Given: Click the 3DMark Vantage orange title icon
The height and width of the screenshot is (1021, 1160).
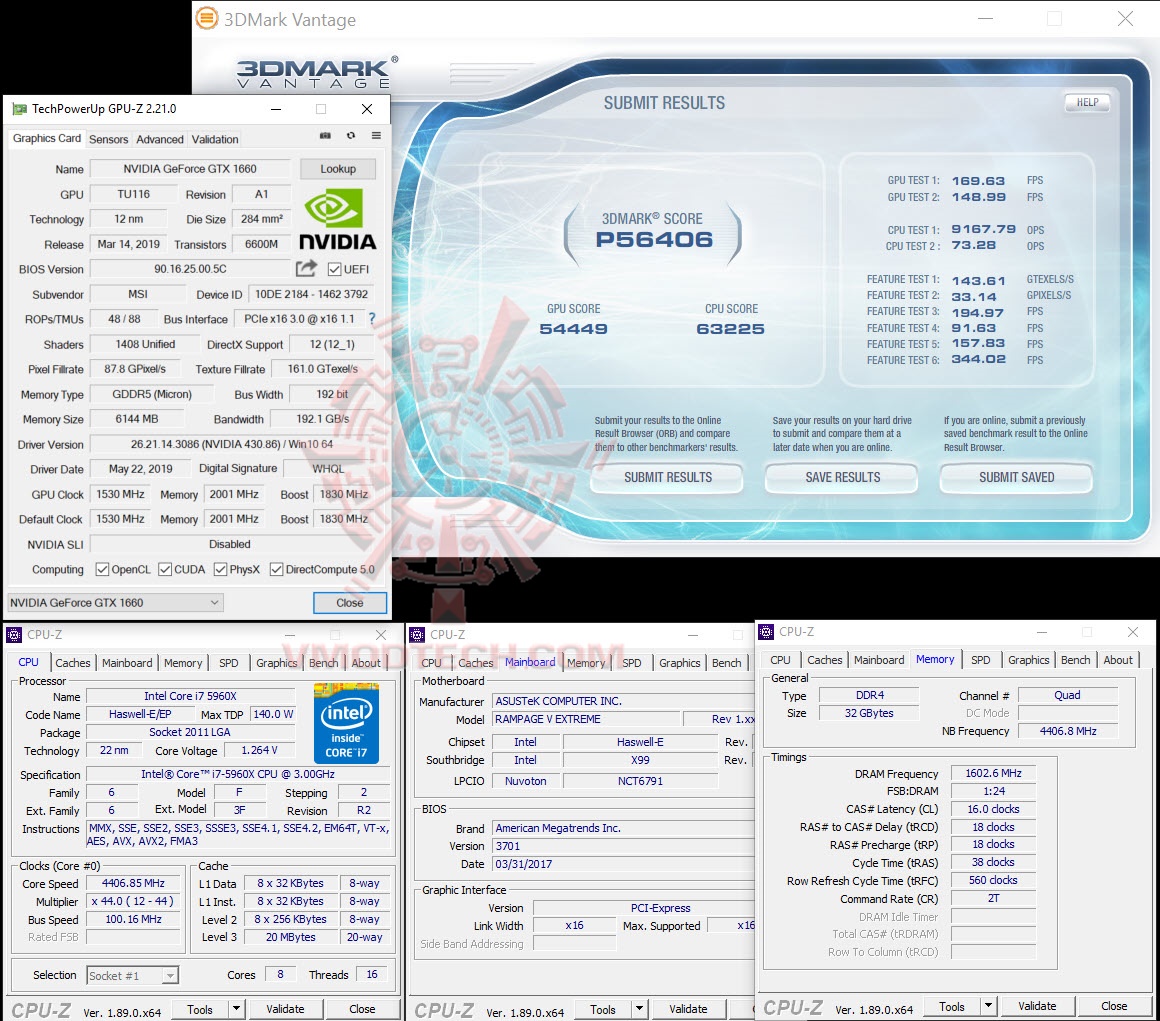Looking at the screenshot, I should pos(207,18).
